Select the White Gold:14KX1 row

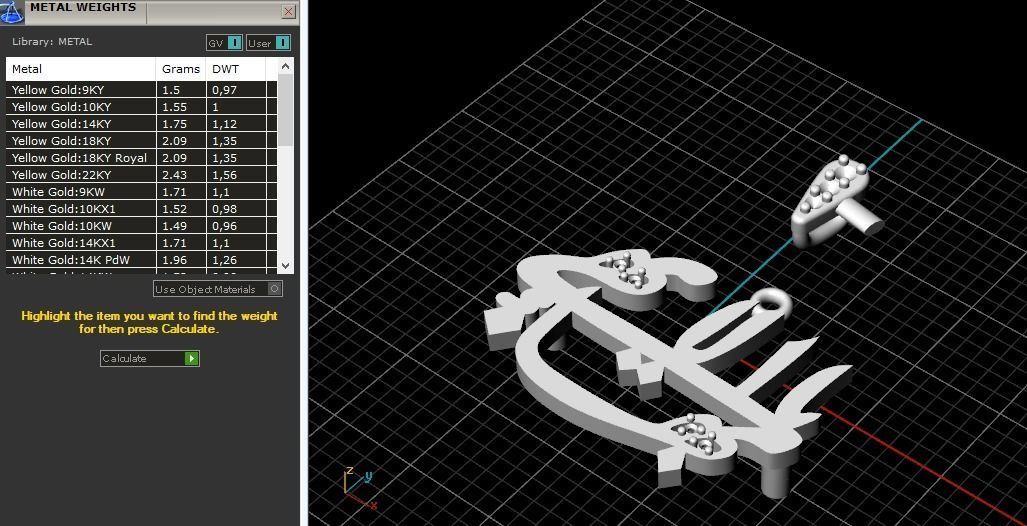tap(141, 243)
